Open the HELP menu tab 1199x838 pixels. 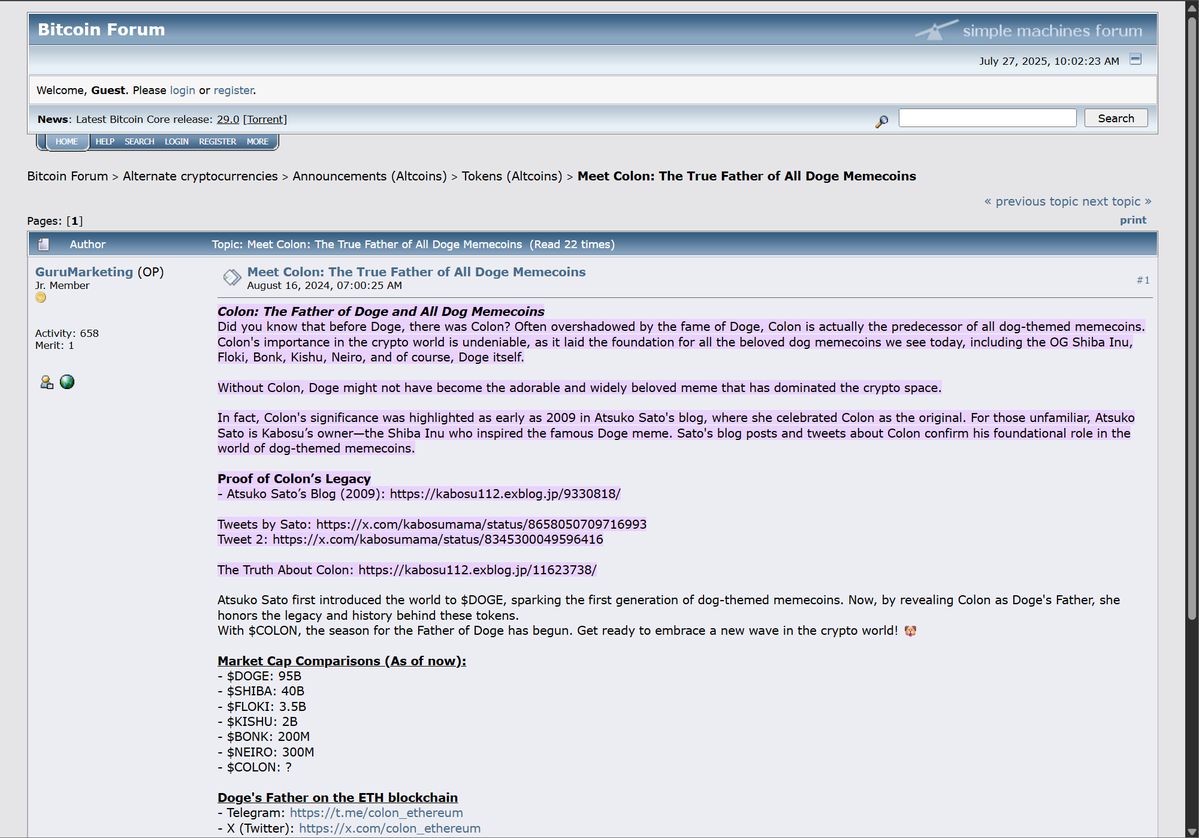pyautogui.click(x=105, y=141)
